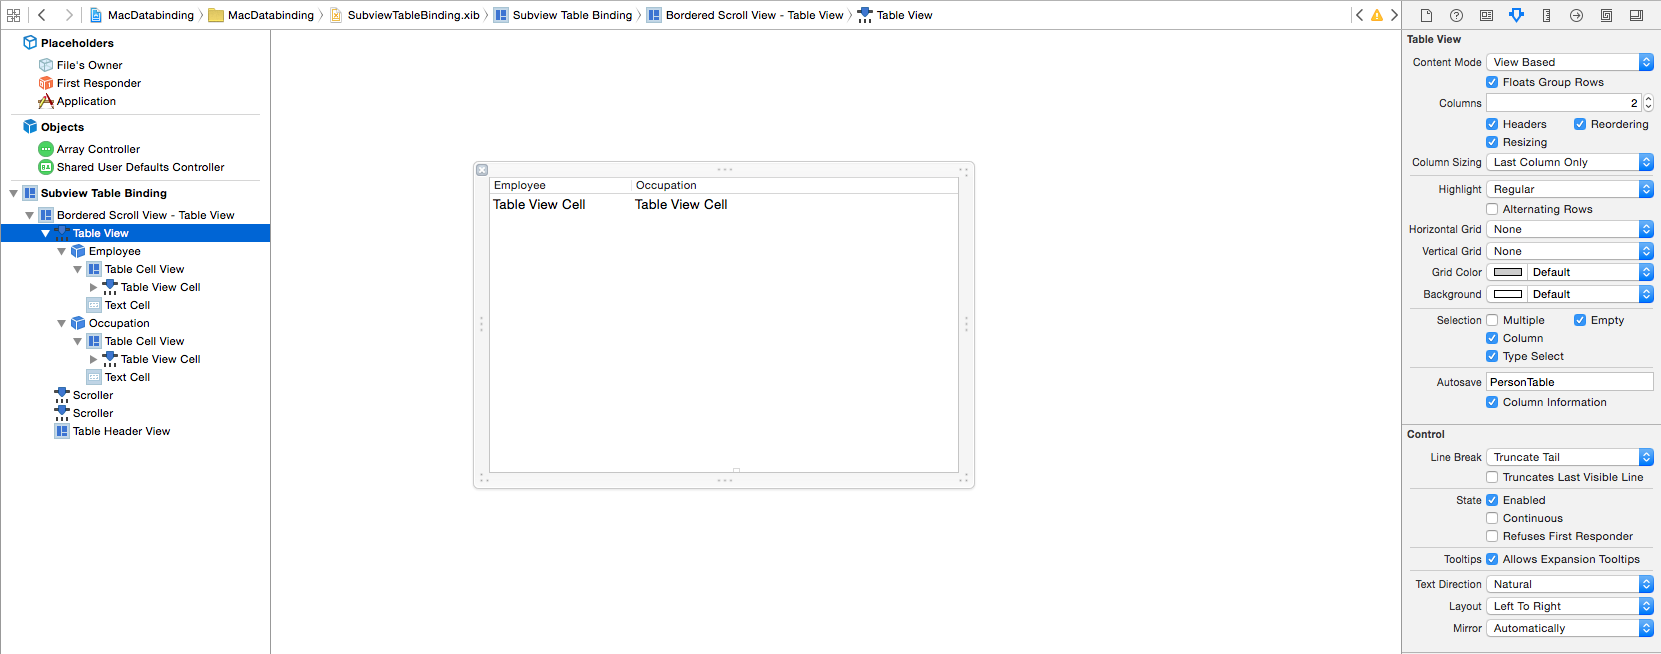Enable Alternating Rows
The image size is (1661, 654).
tap(1492, 209)
